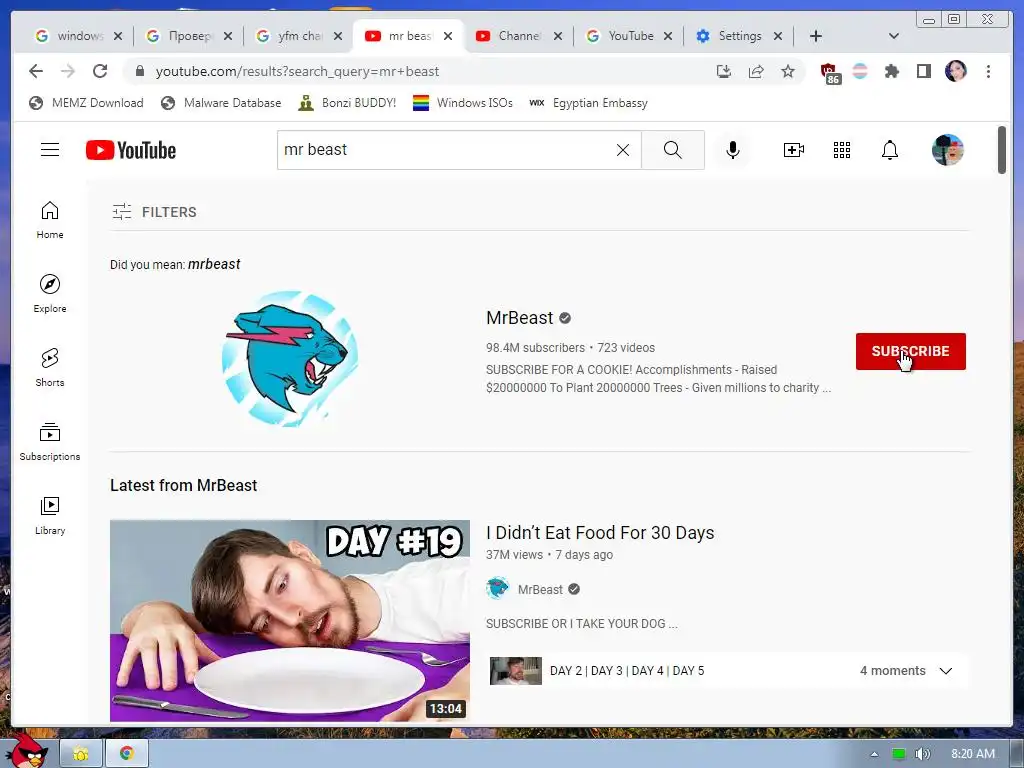
Task: Expand the 4 moments chevron
Action: 946,671
